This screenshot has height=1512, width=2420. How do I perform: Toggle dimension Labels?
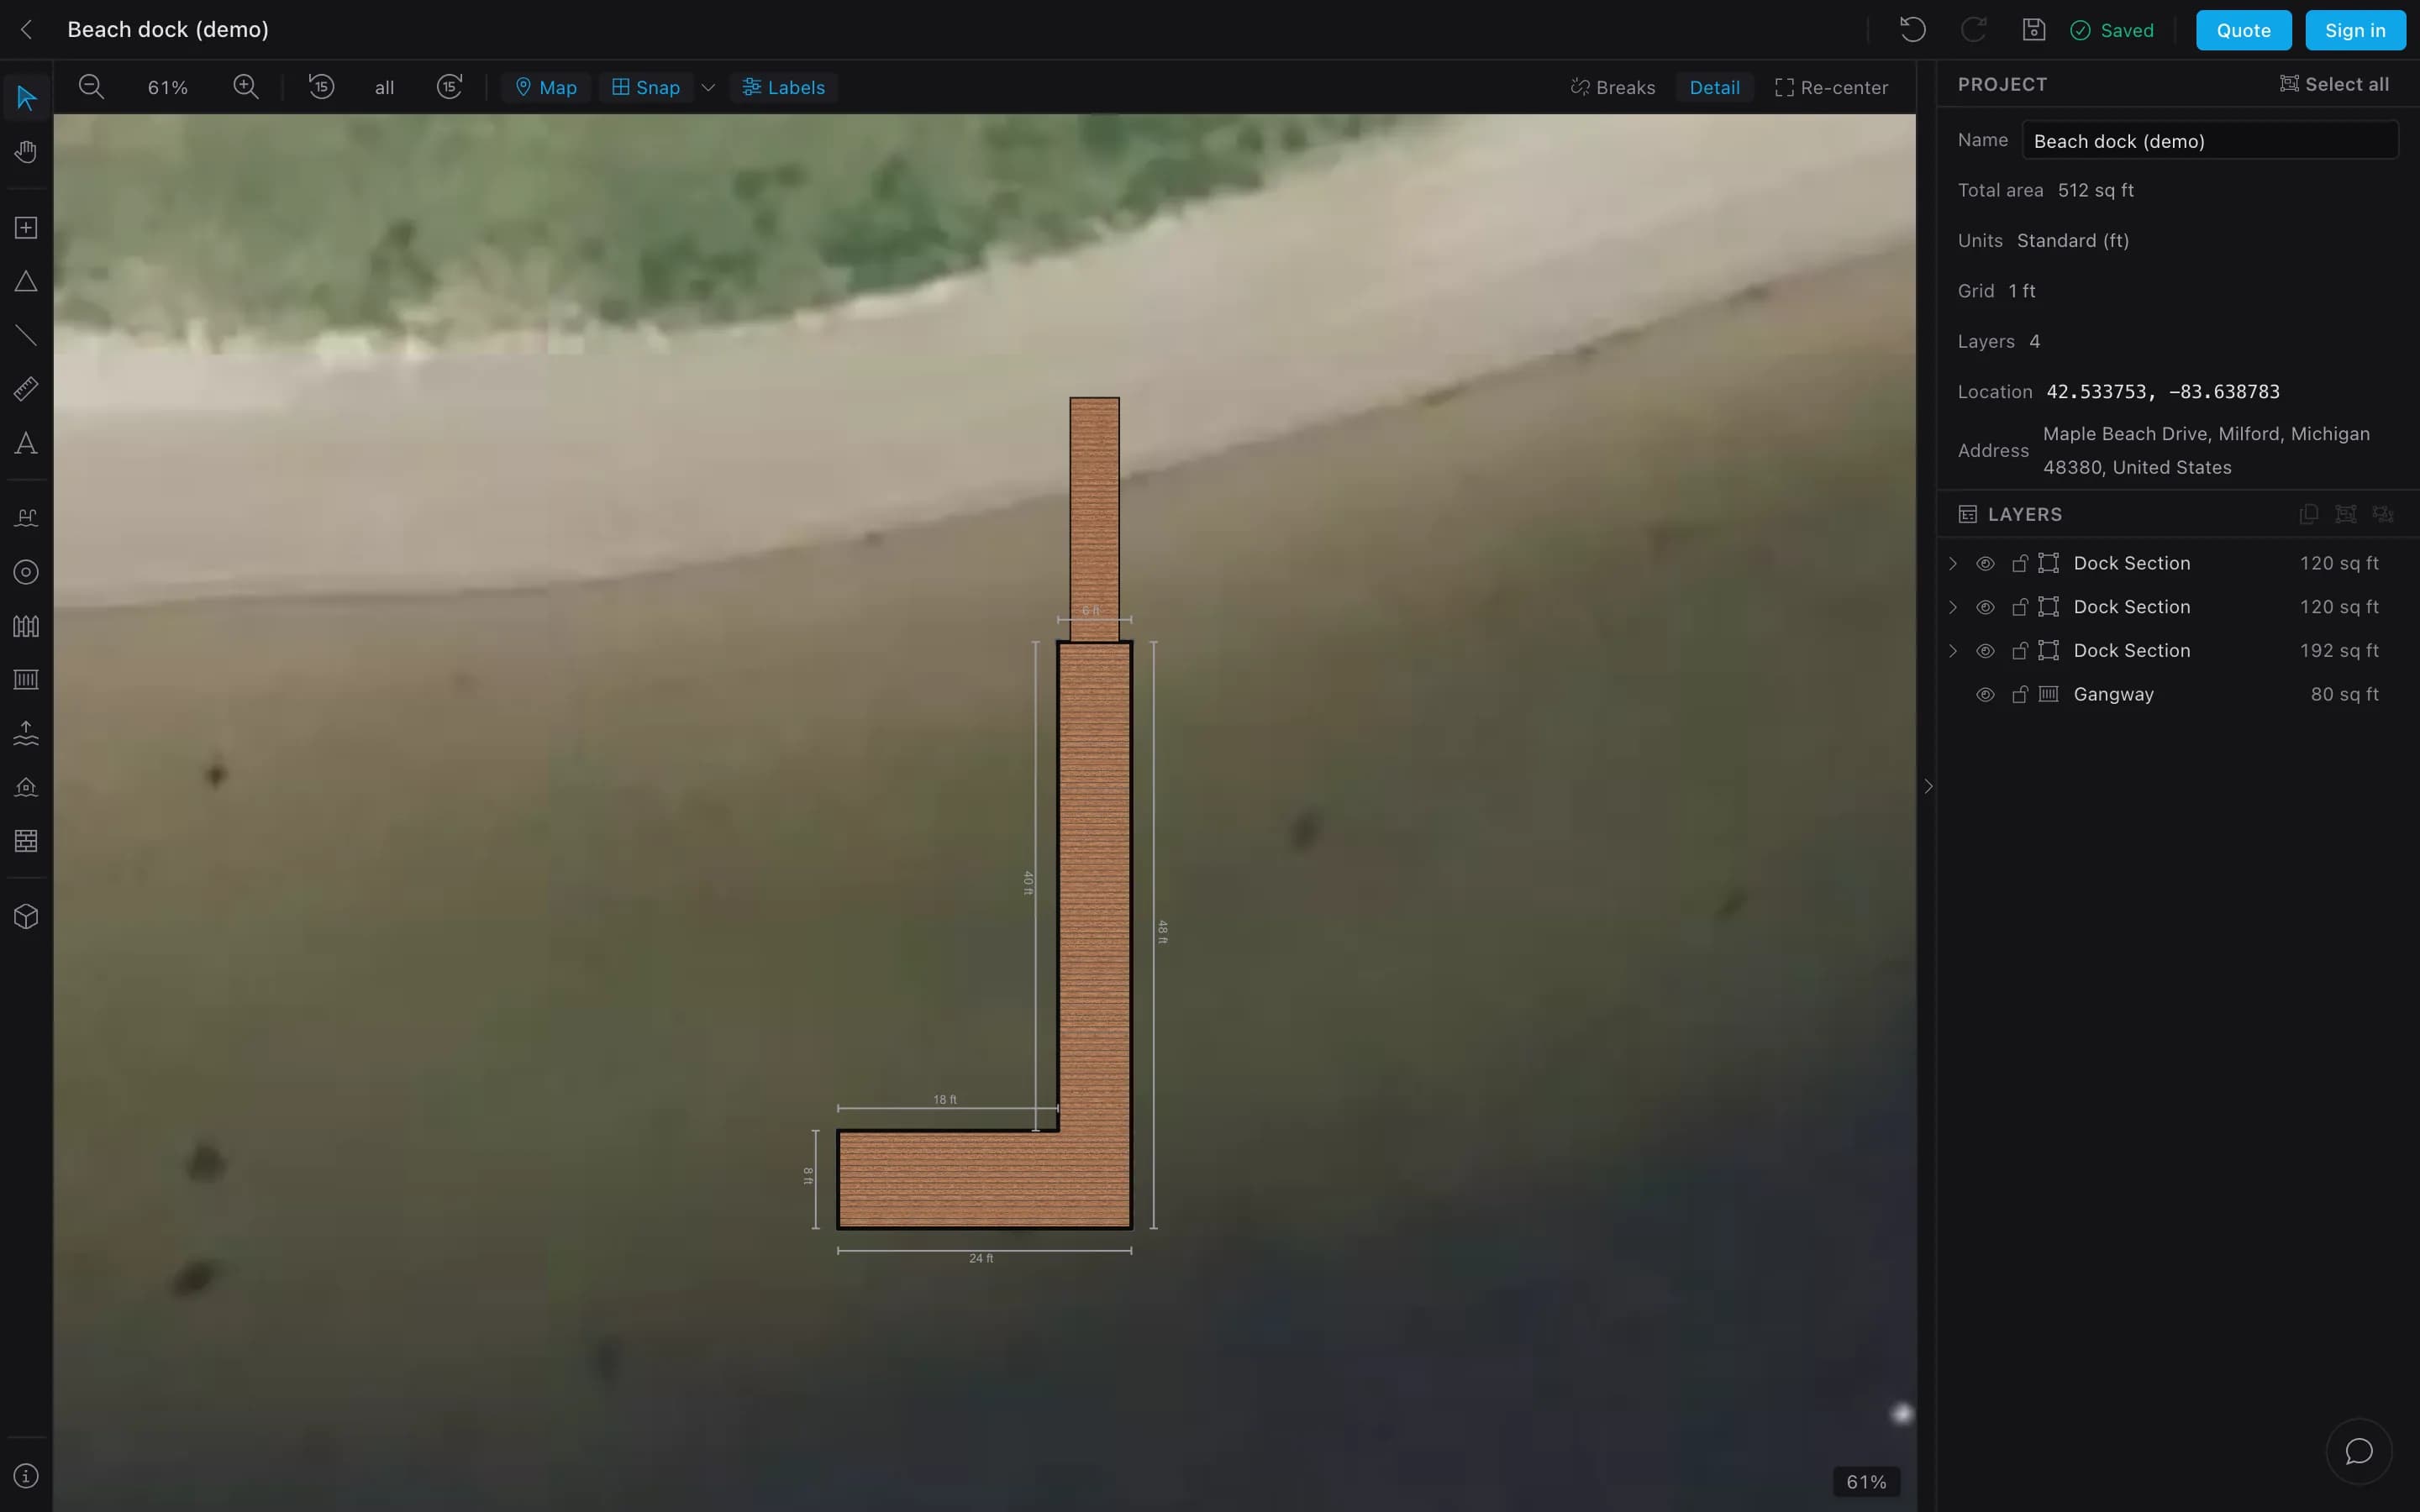coord(784,87)
